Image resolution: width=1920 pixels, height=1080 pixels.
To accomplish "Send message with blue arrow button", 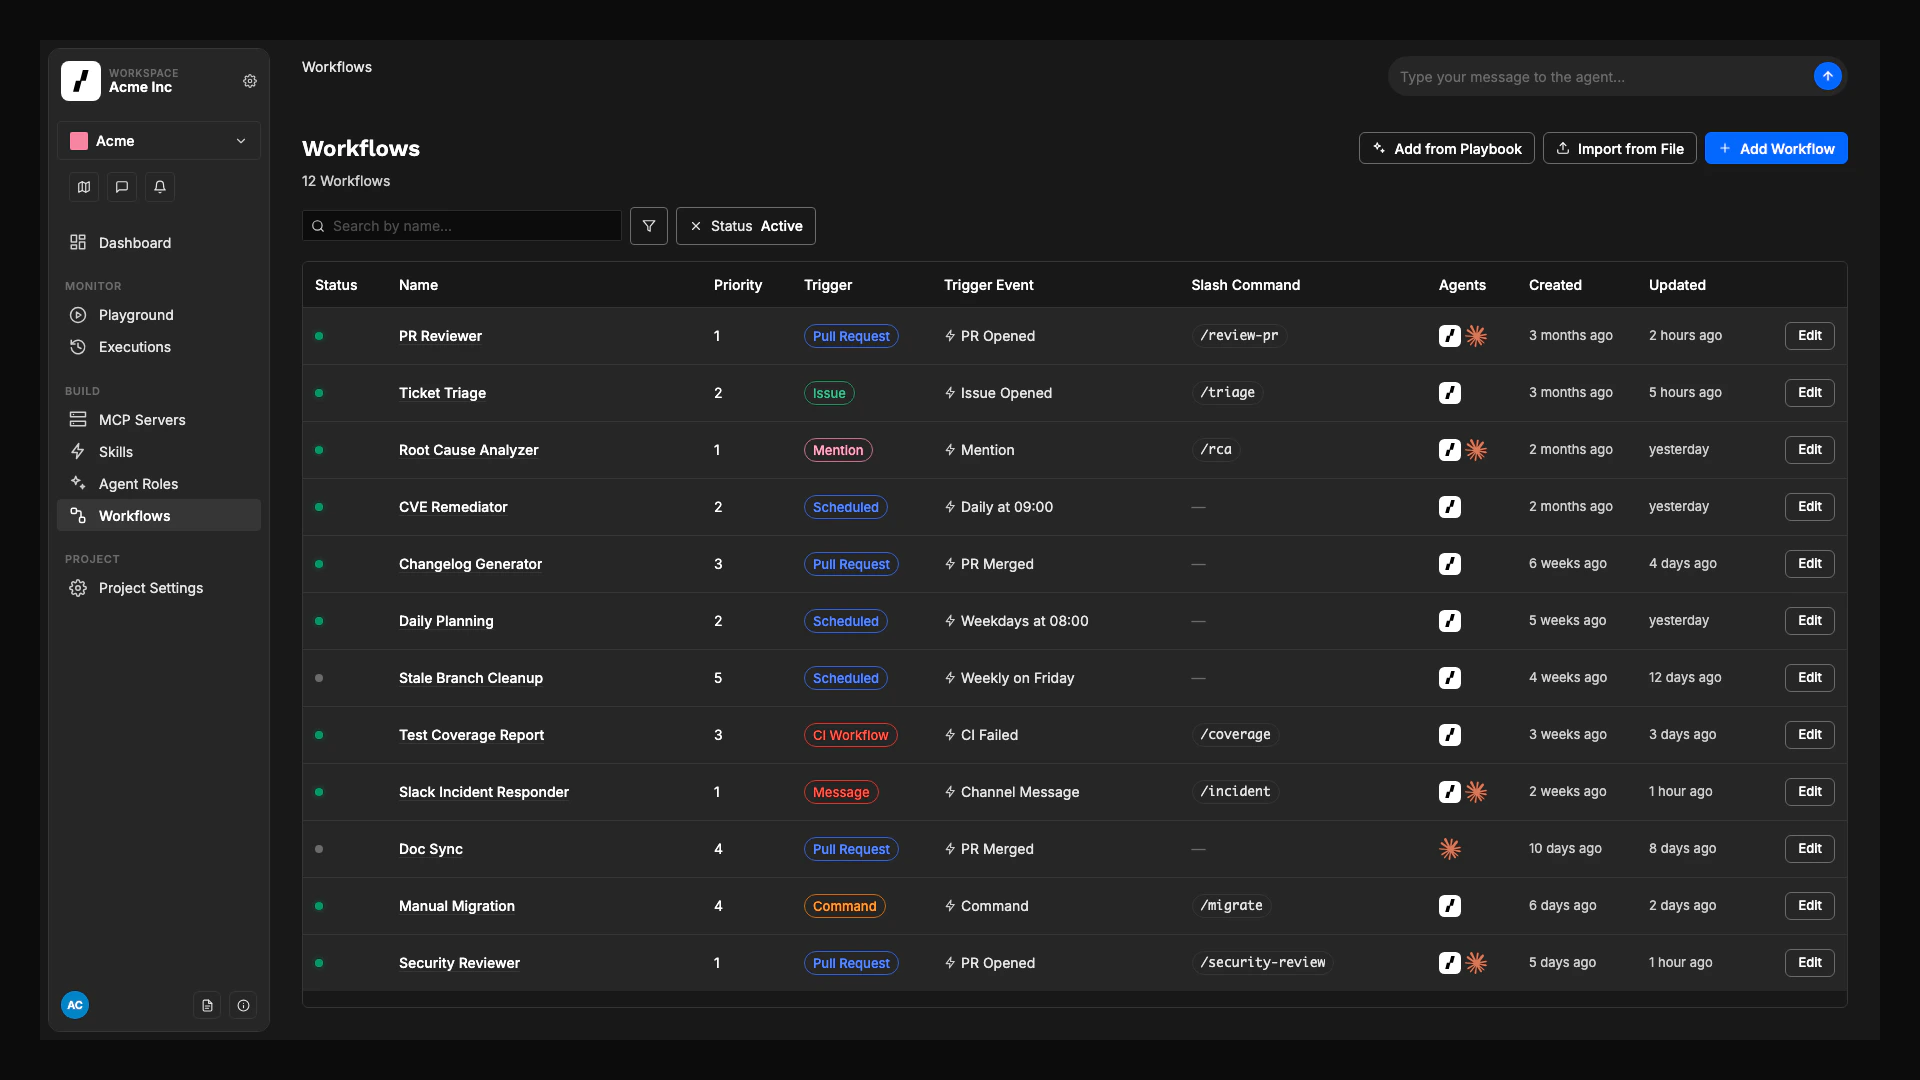I will click(1827, 76).
